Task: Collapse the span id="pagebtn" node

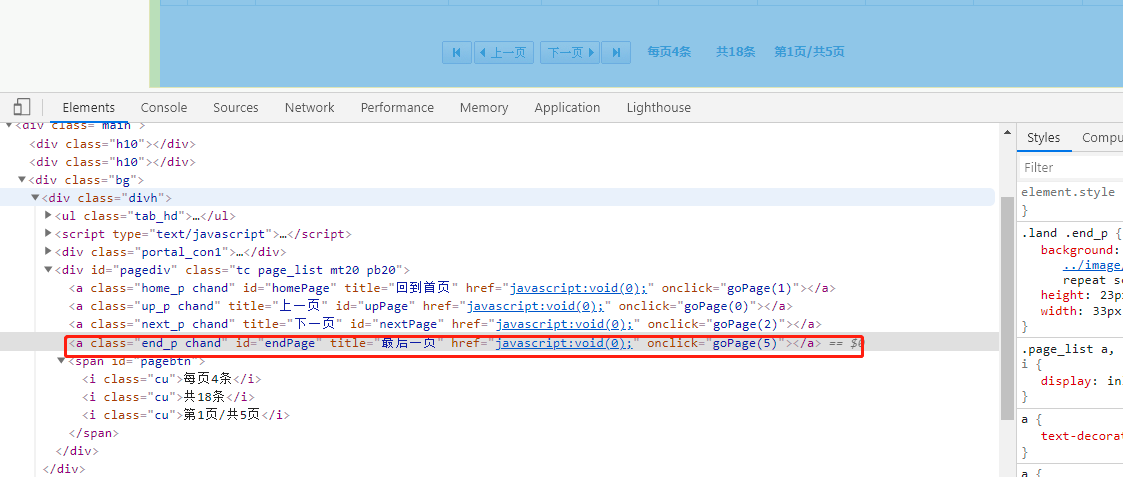Action: [x=61, y=361]
